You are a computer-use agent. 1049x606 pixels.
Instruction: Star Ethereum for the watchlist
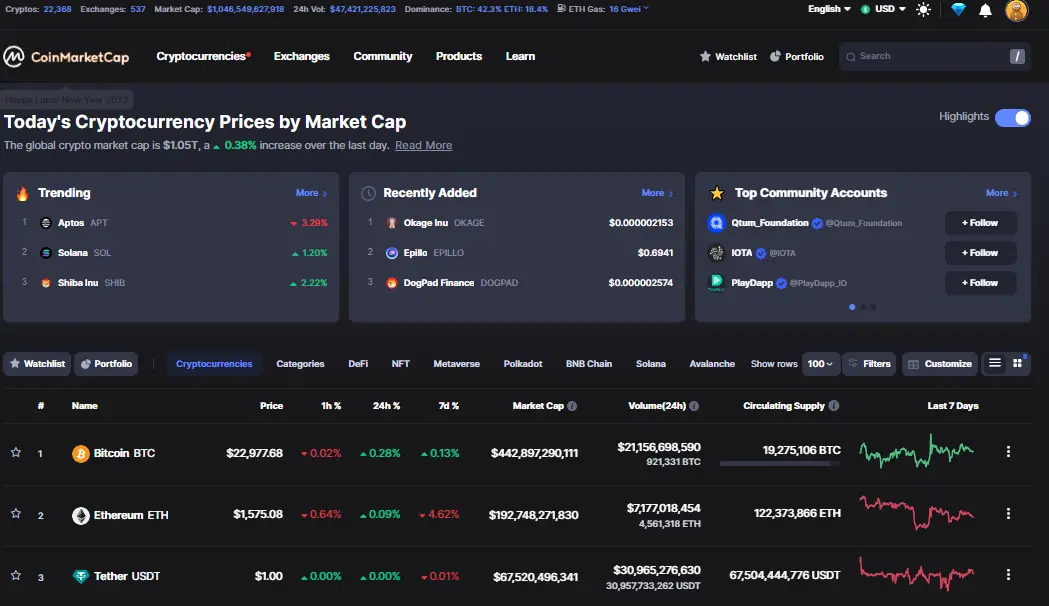coord(16,514)
